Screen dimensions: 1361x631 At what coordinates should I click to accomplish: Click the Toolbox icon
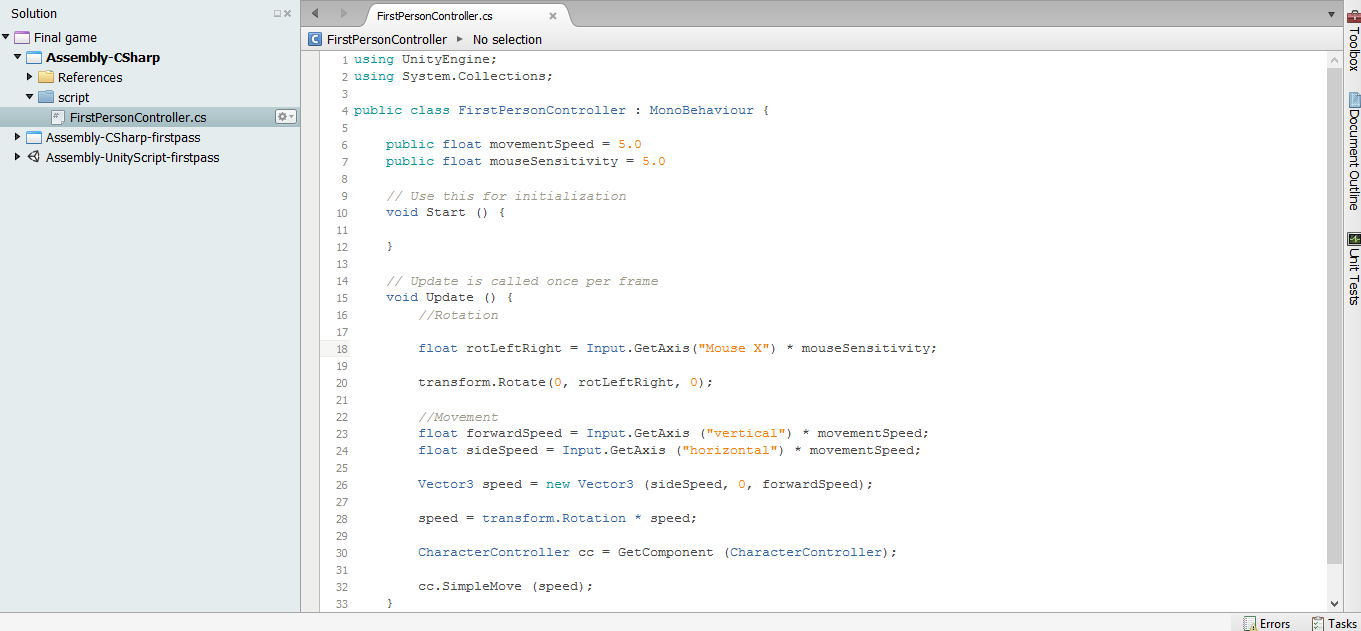(x=1353, y=16)
